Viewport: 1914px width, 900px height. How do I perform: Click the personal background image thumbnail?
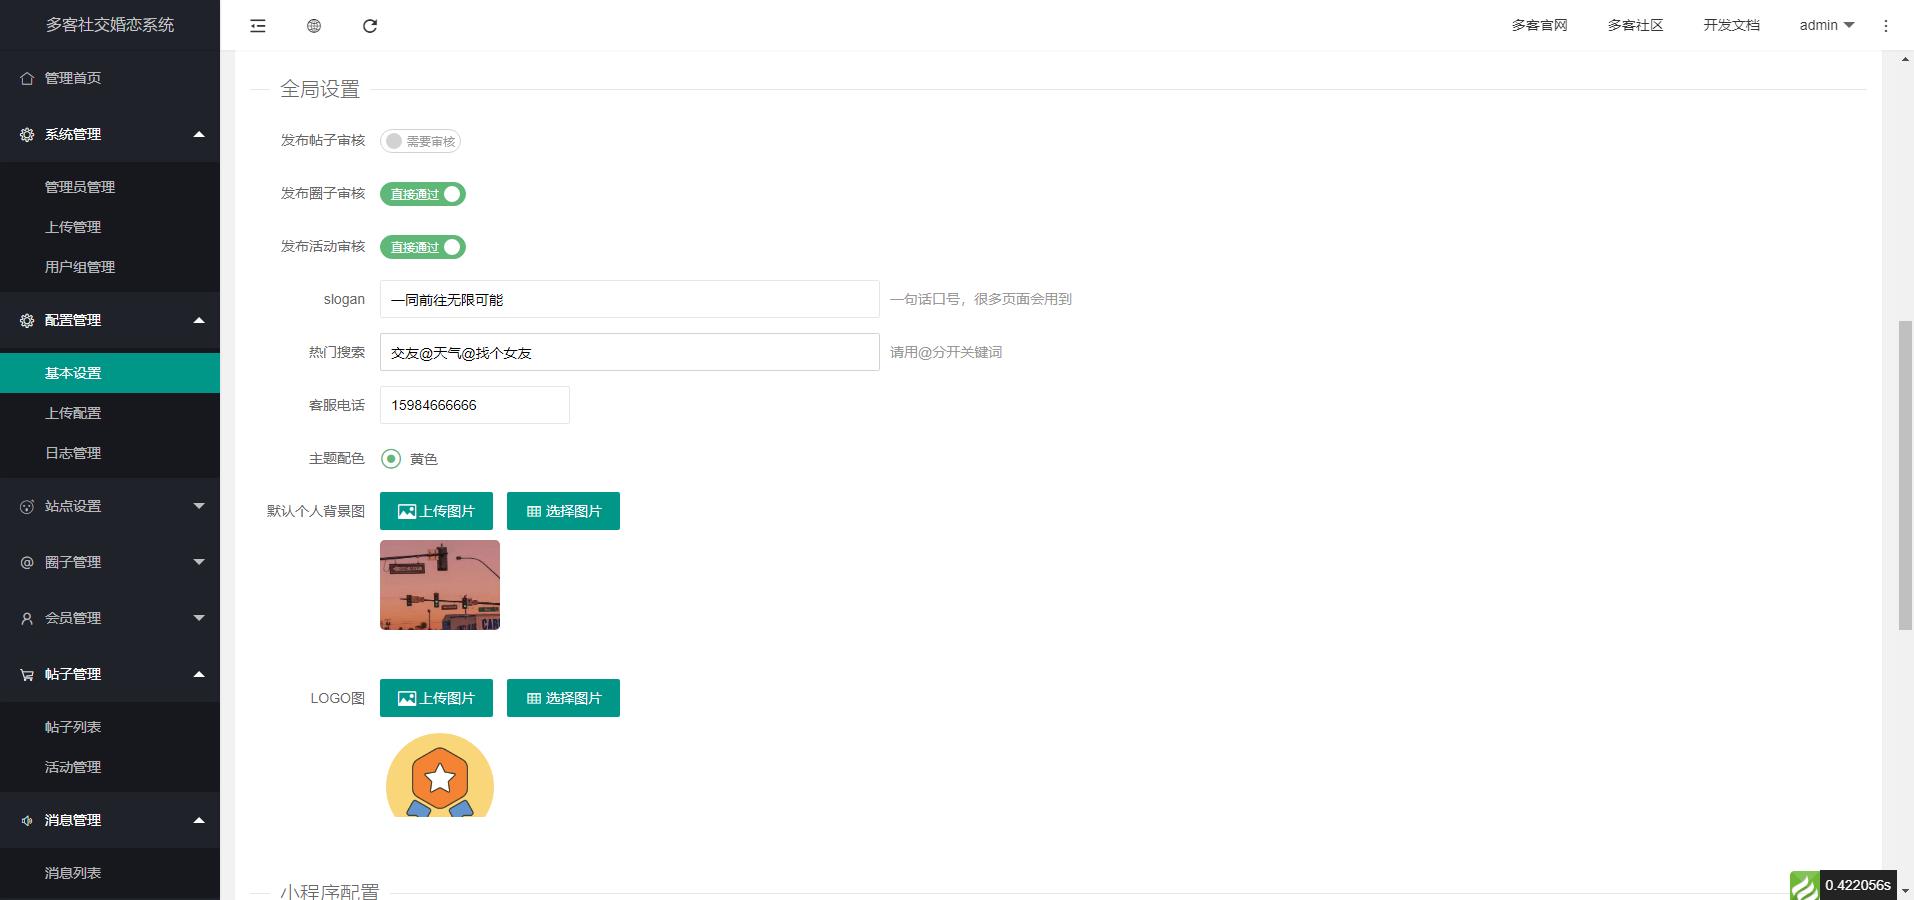(439, 585)
